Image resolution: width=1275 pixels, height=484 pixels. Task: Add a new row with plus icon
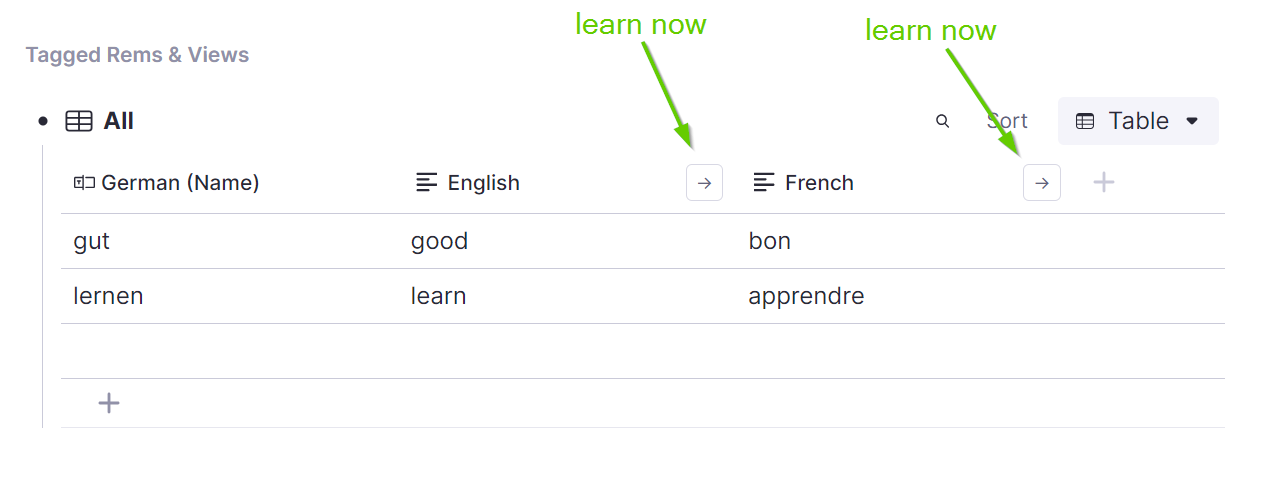109,403
